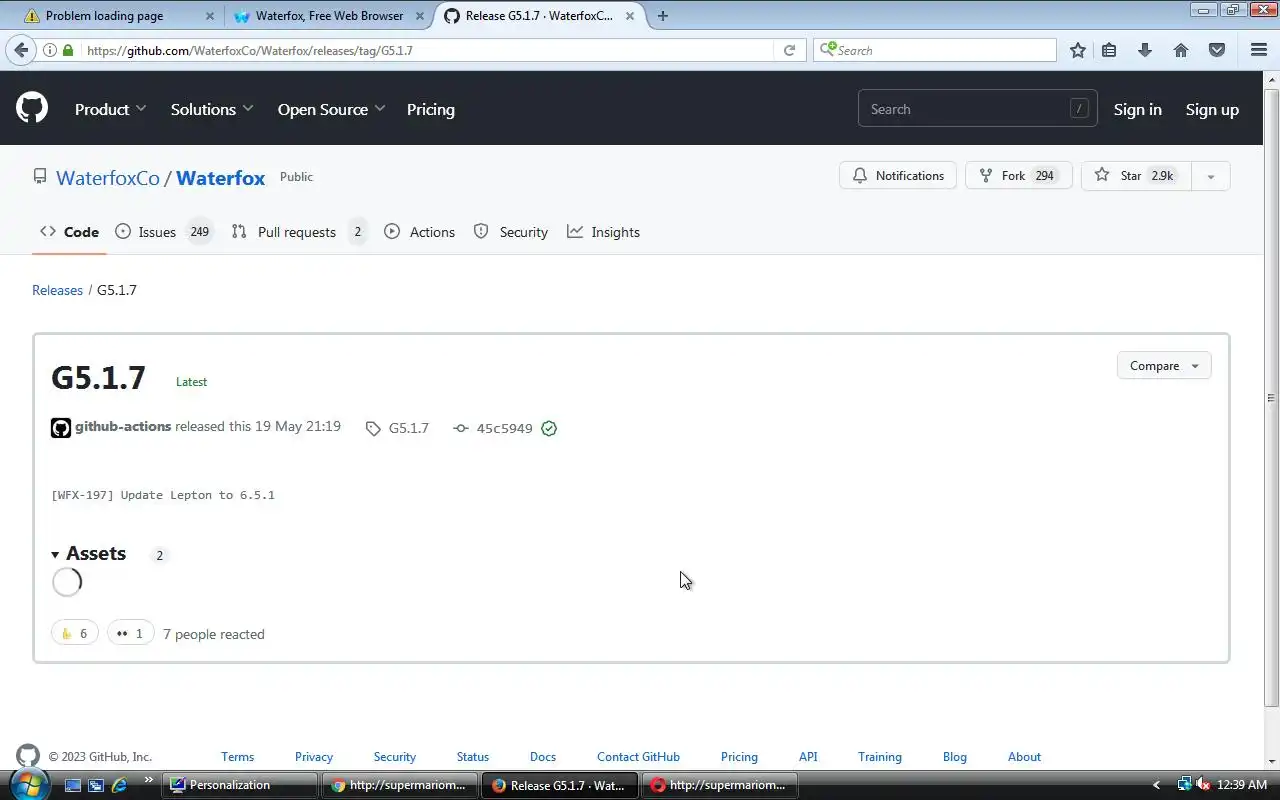This screenshot has height=800, width=1280.
Task: Click the Show Desktop quick launch icon
Action: [x=73, y=785]
